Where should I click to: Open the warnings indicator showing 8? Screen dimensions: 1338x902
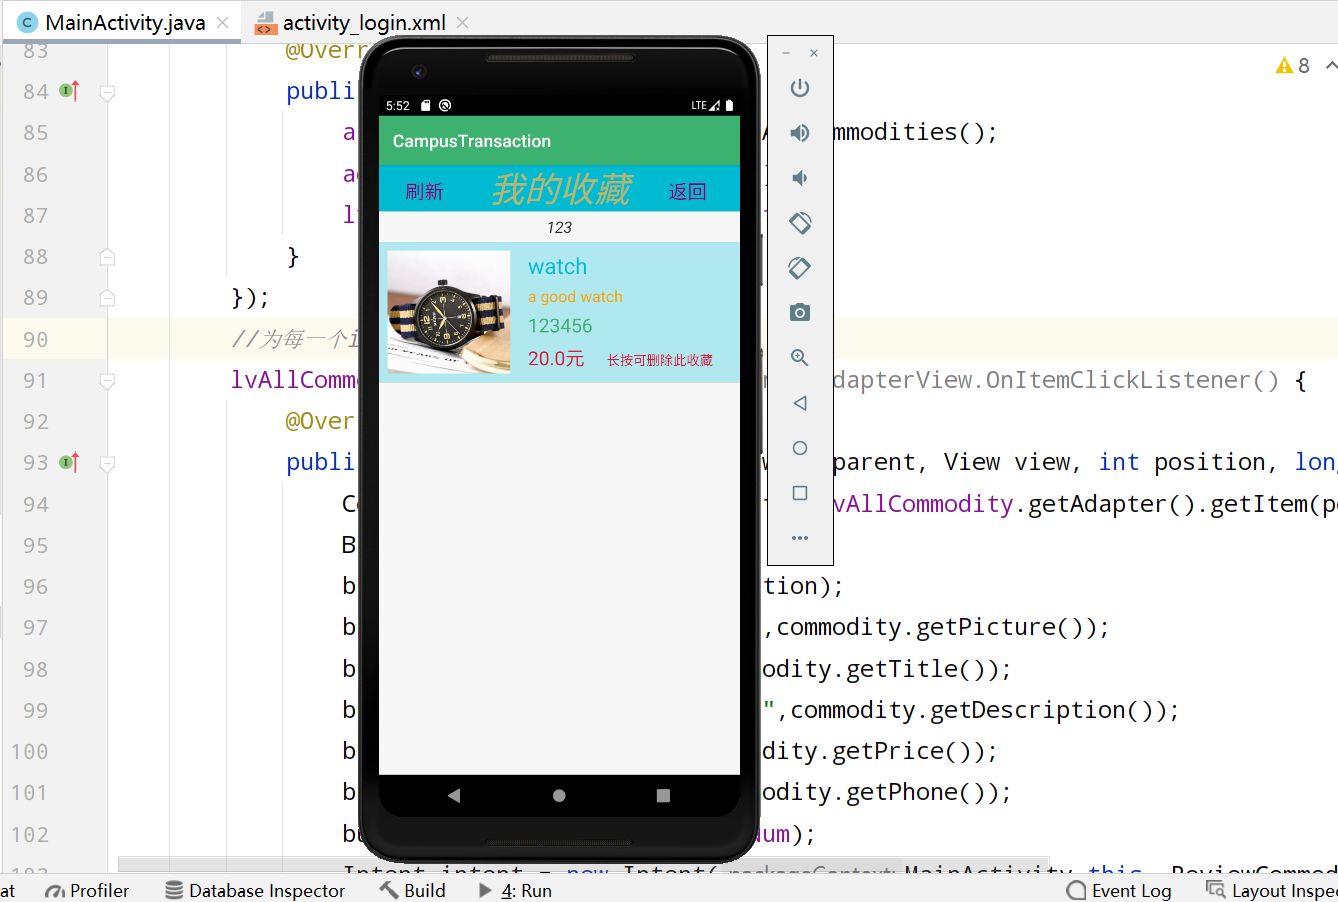click(x=1293, y=65)
